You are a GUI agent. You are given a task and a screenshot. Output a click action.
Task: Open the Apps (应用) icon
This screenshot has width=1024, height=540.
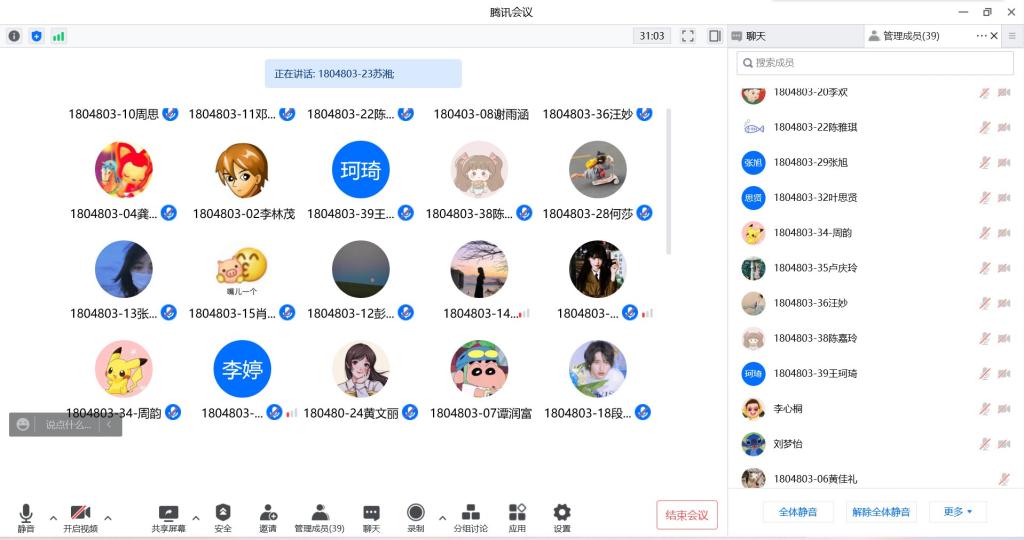point(517,517)
